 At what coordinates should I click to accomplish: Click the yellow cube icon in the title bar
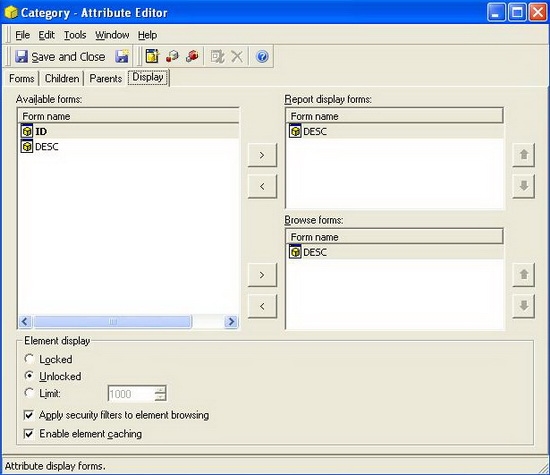pos(11,13)
